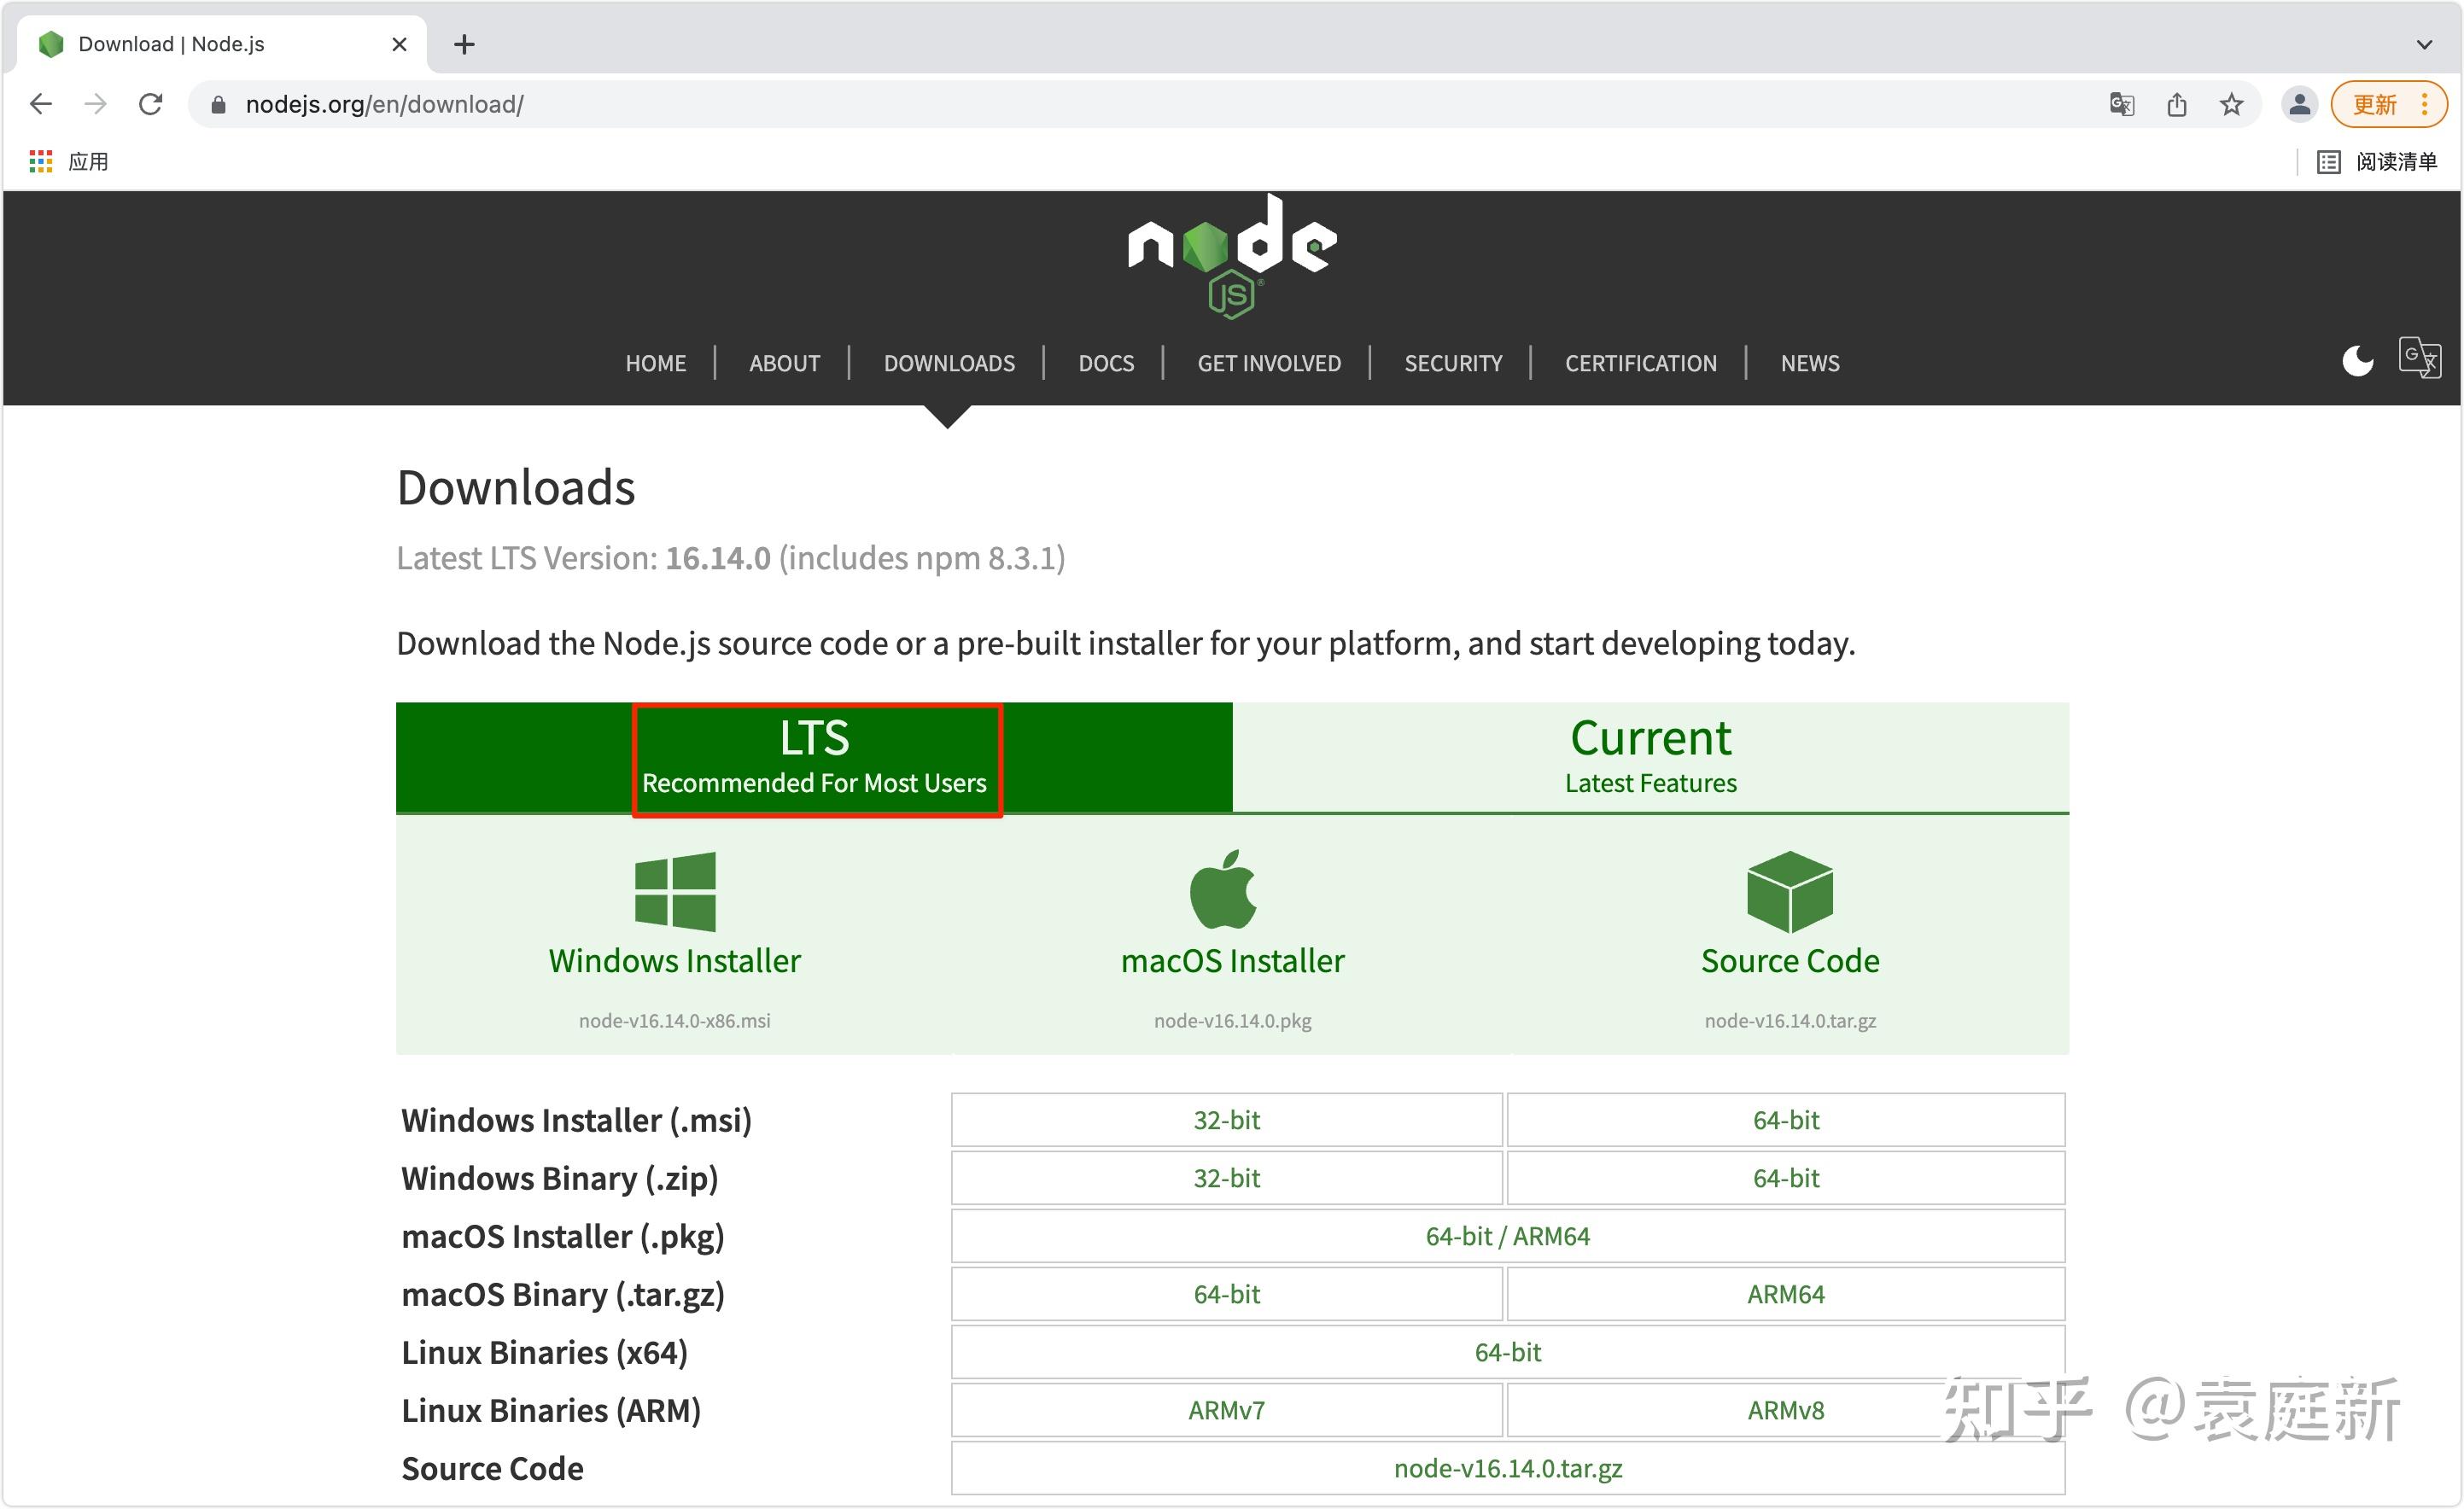Click the browser profile avatar icon
Screen dimensions: 2464x1509
coord(2298,104)
